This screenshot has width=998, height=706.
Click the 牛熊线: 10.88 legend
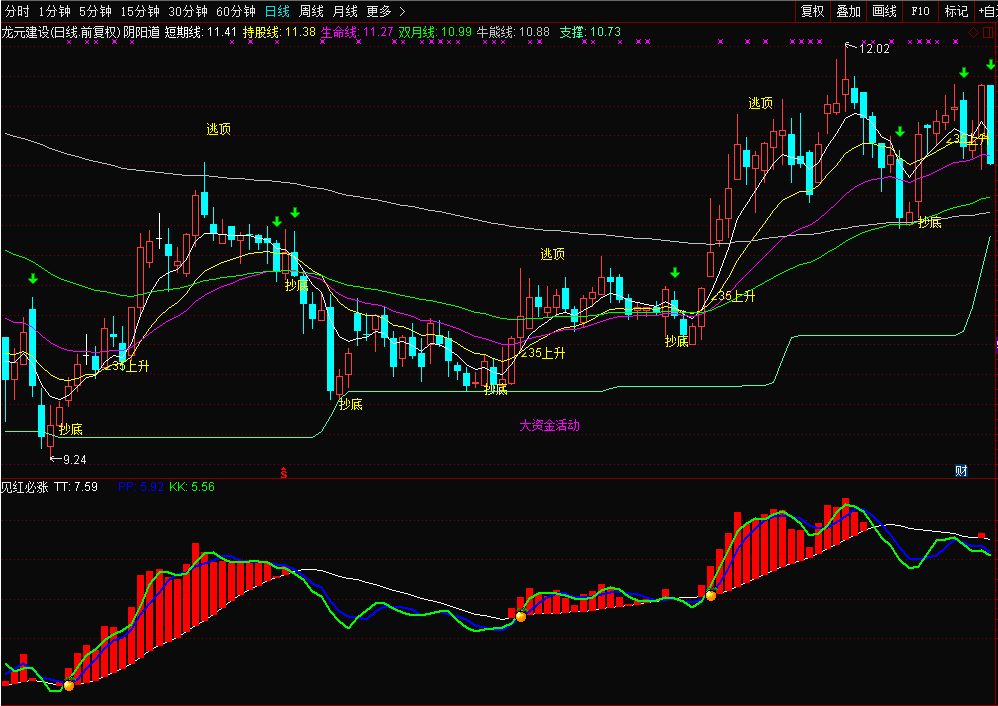(514, 32)
